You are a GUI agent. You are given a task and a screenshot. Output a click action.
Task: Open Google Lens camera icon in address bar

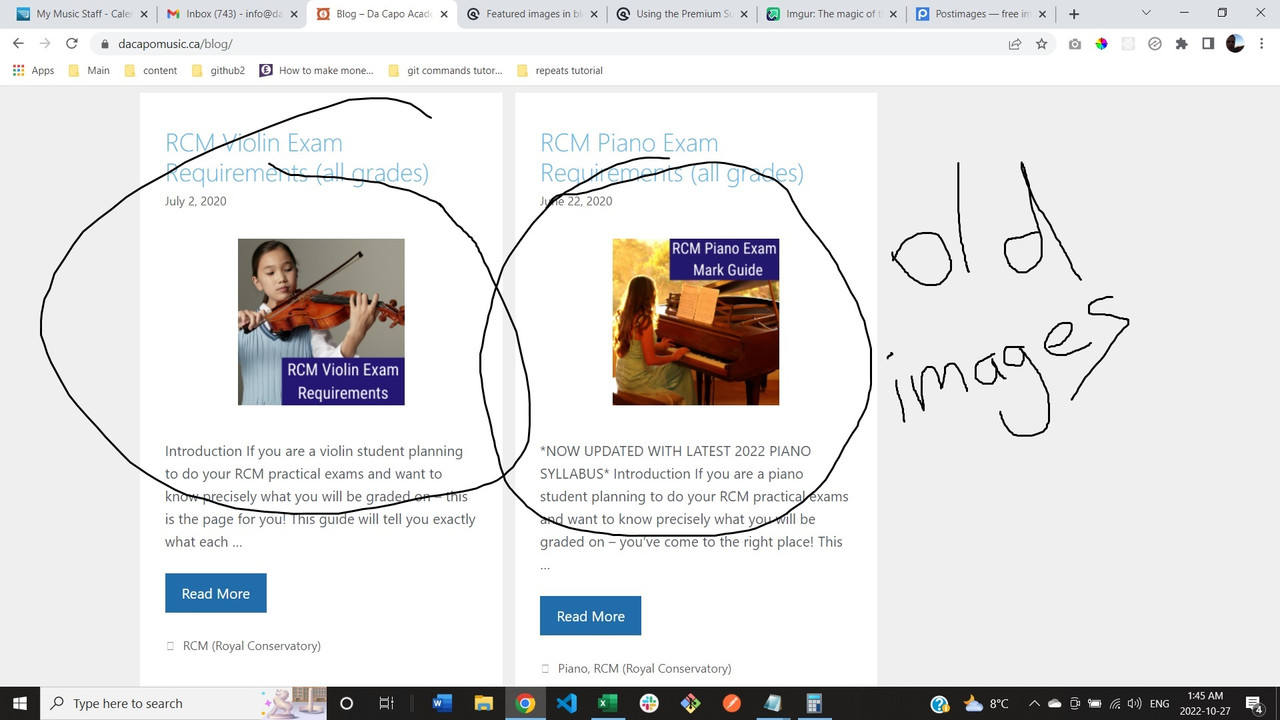pyautogui.click(x=1074, y=43)
